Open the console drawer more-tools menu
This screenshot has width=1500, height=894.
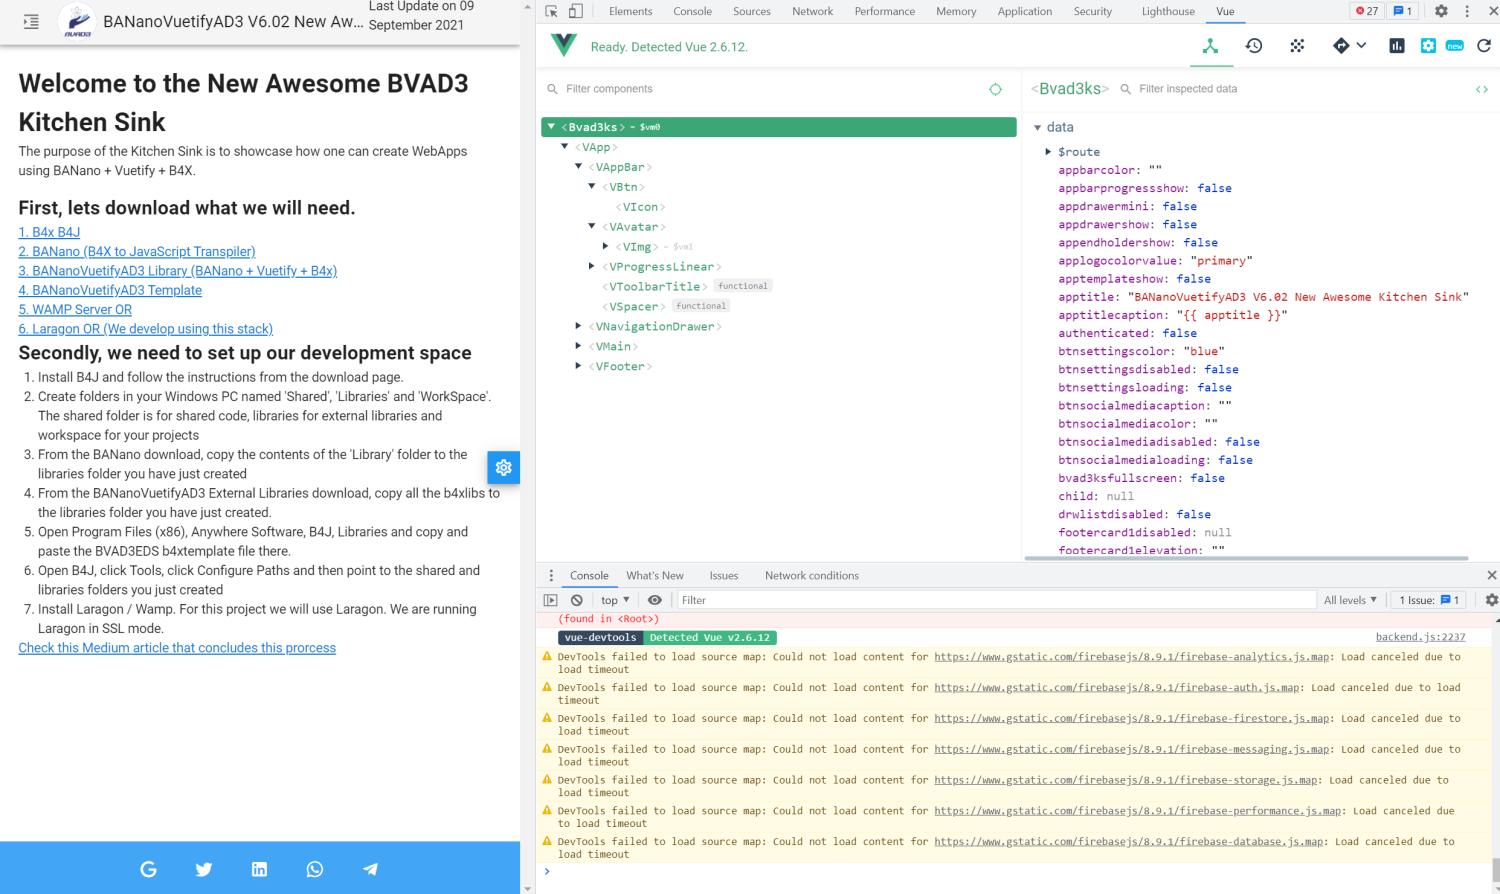(x=551, y=575)
